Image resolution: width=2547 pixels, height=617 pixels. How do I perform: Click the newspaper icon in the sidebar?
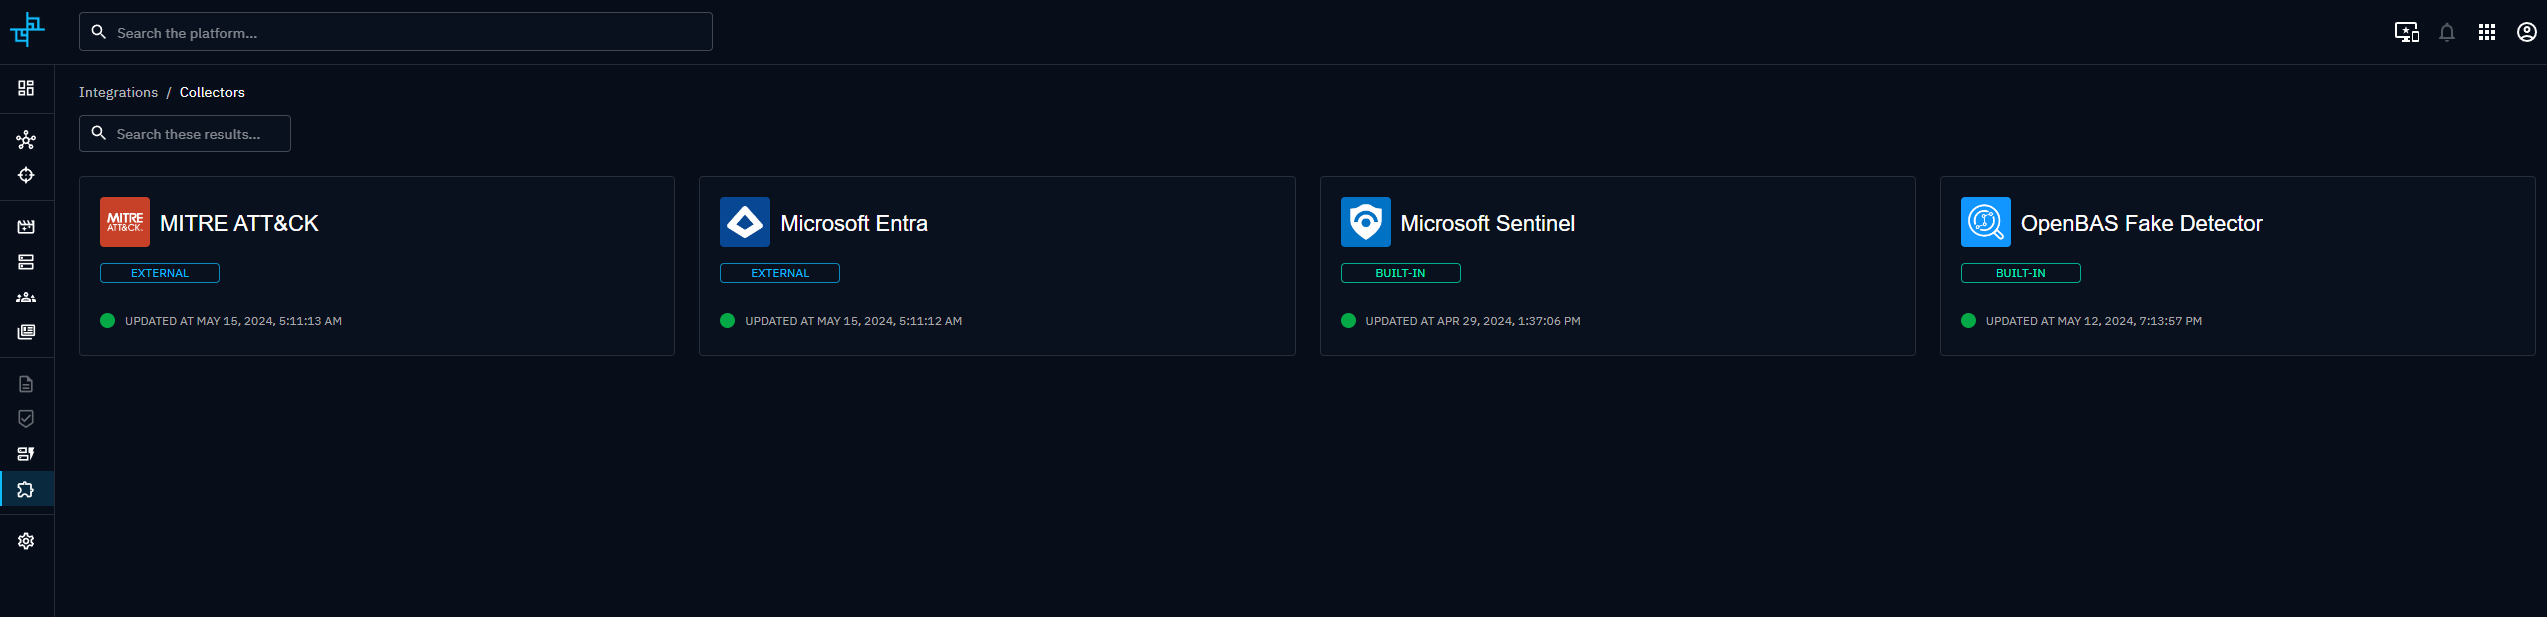[26, 332]
